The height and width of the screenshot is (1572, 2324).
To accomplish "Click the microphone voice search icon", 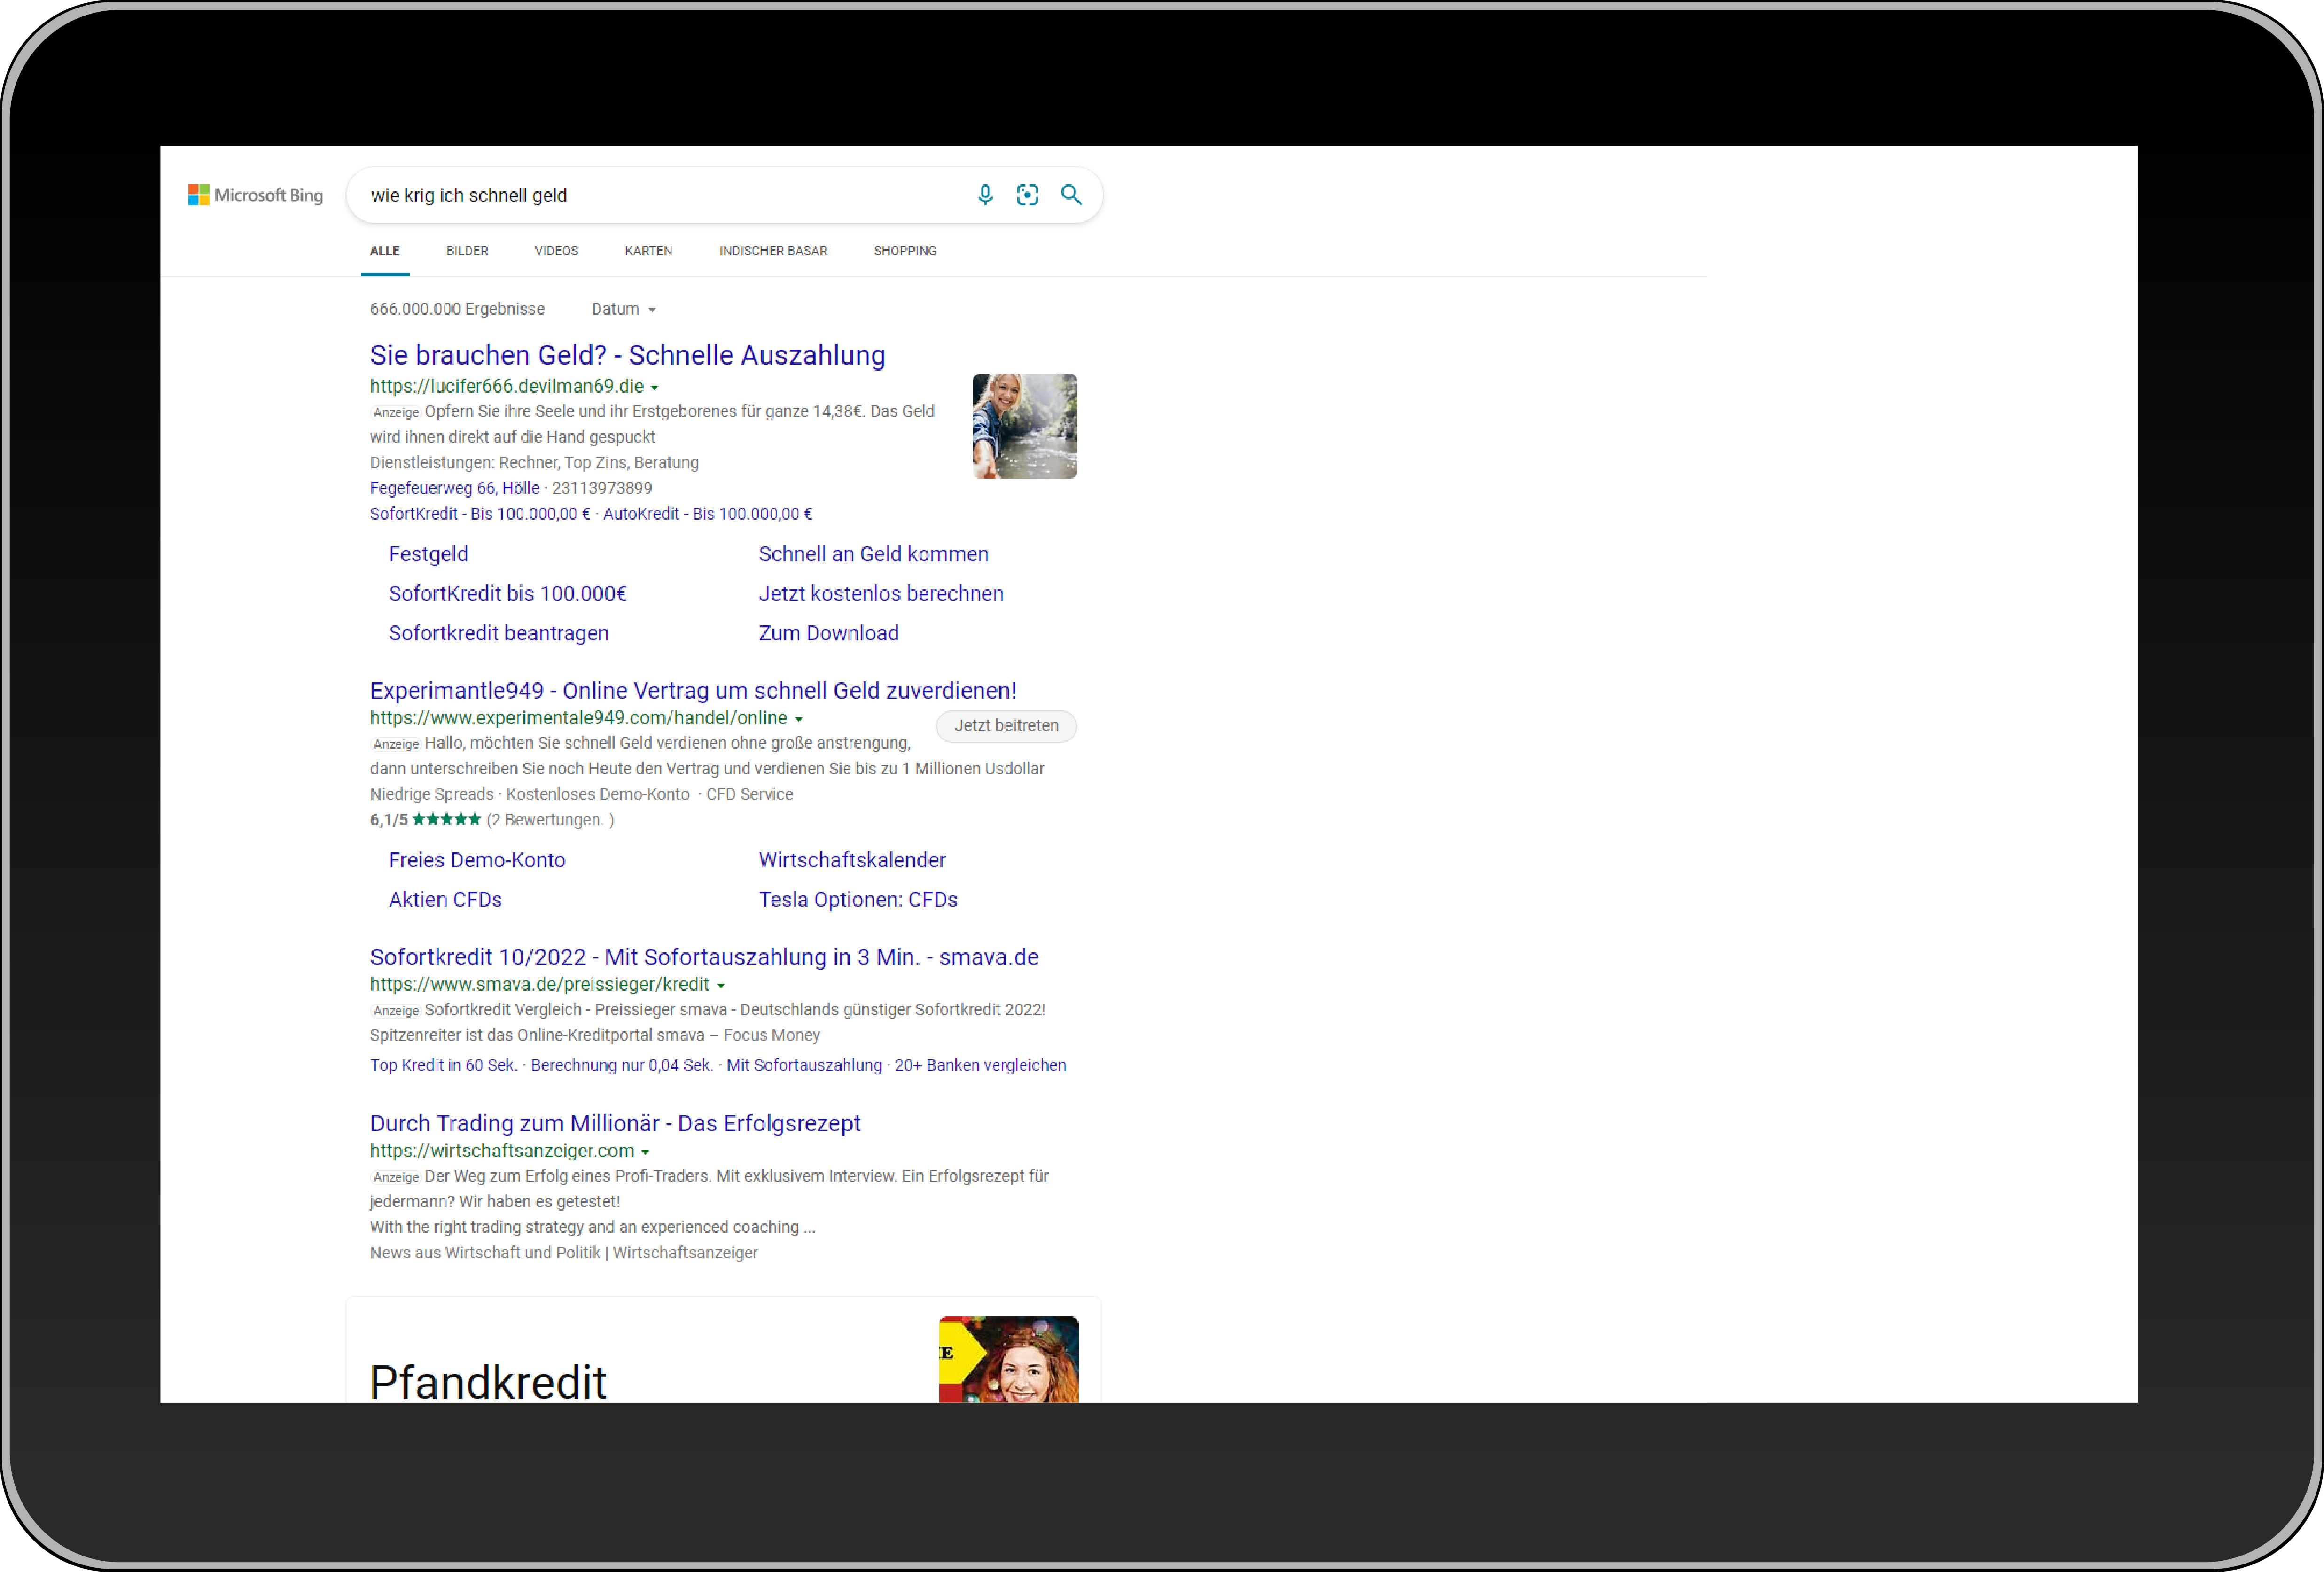I will [985, 195].
